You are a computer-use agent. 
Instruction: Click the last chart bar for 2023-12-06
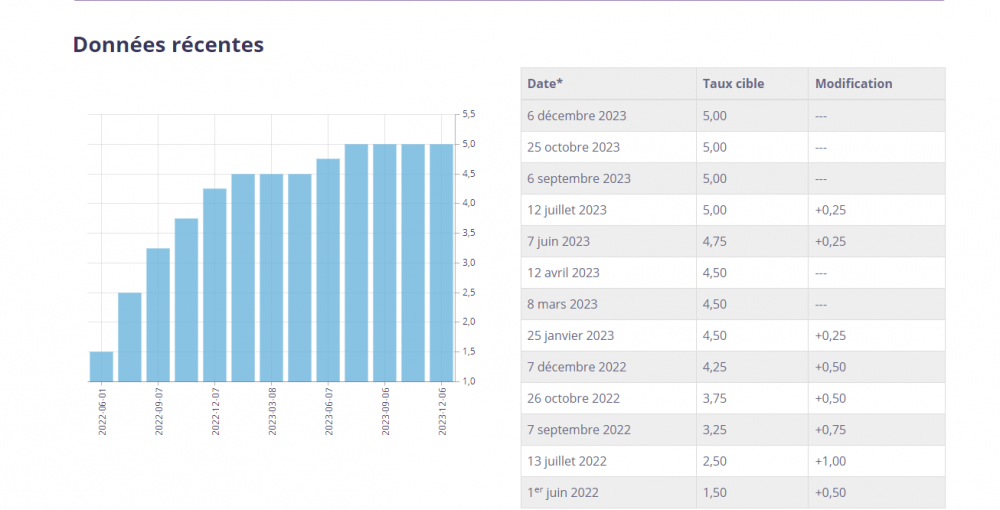click(441, 263)
